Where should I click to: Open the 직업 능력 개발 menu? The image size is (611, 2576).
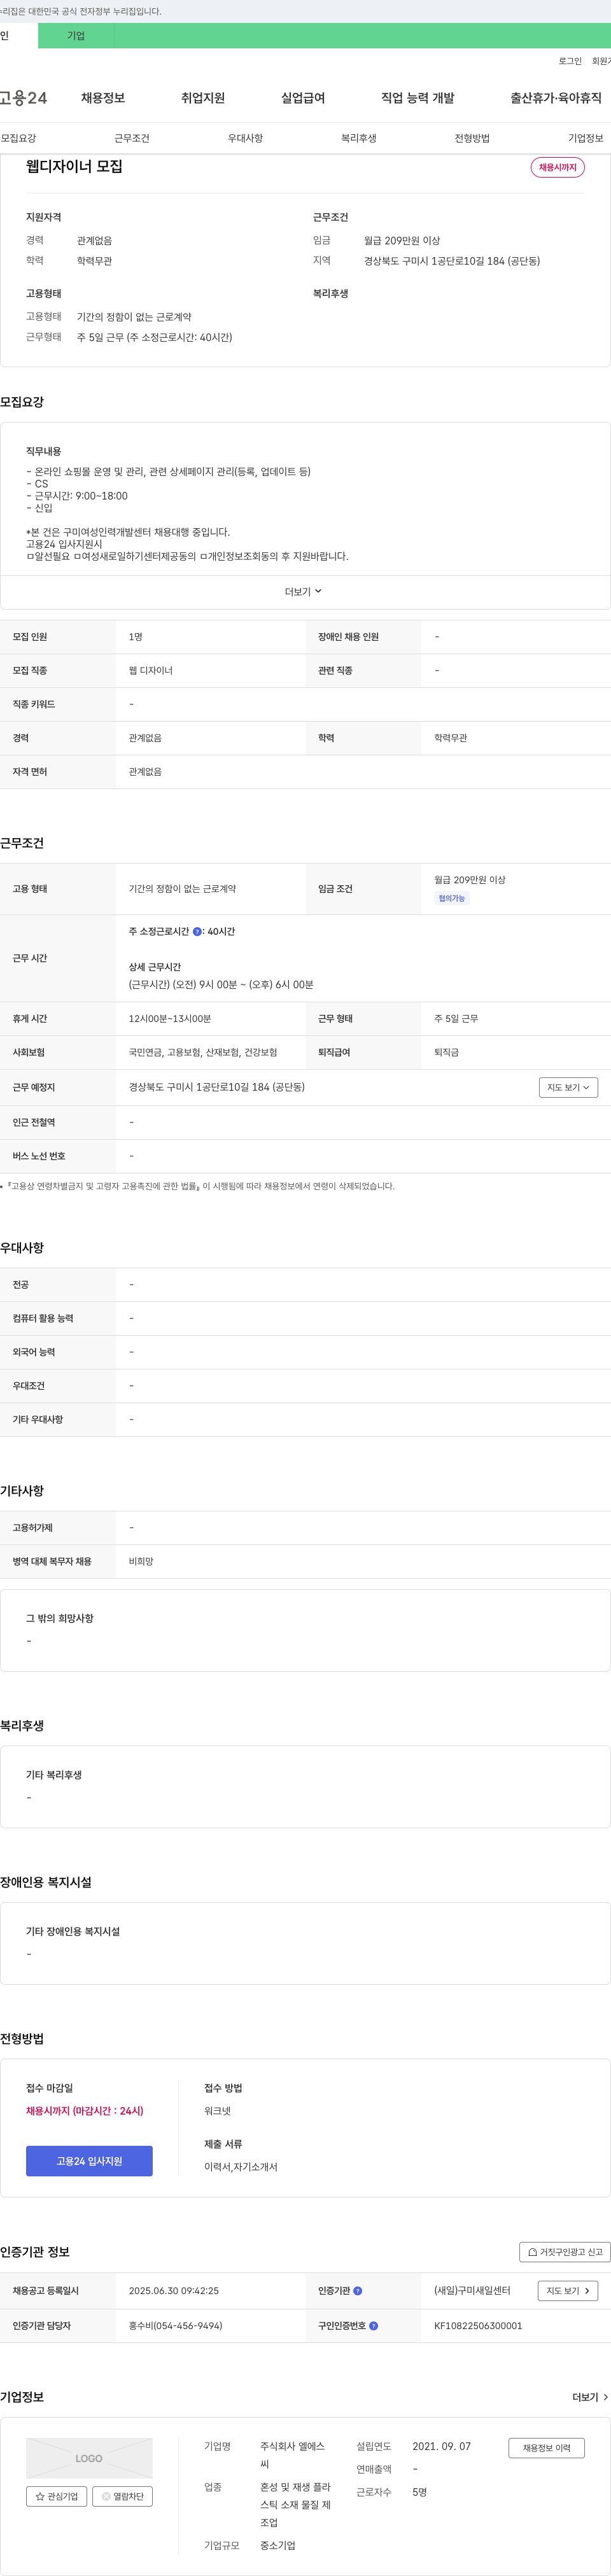418,98
